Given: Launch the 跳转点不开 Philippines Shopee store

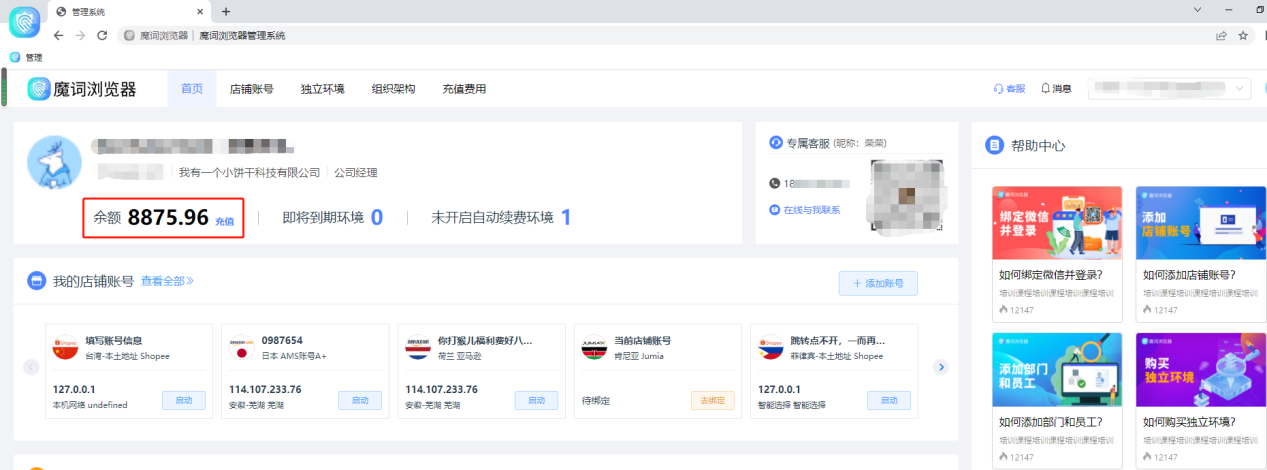Looking at the screenshot, I should click(x=889, y=400).
